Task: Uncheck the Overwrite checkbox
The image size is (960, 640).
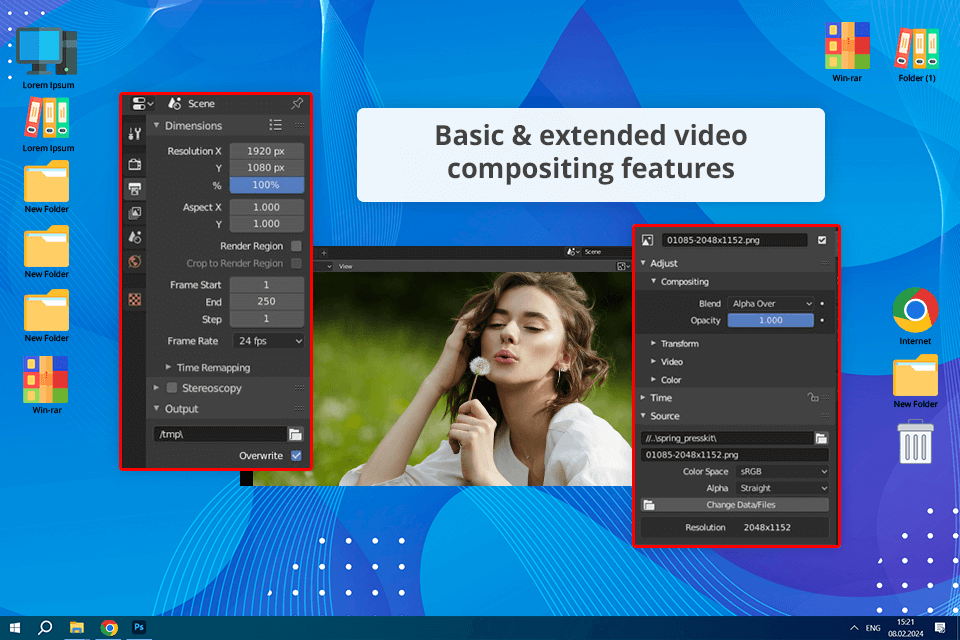Action: pyautogui.click(x=296, y=456)
